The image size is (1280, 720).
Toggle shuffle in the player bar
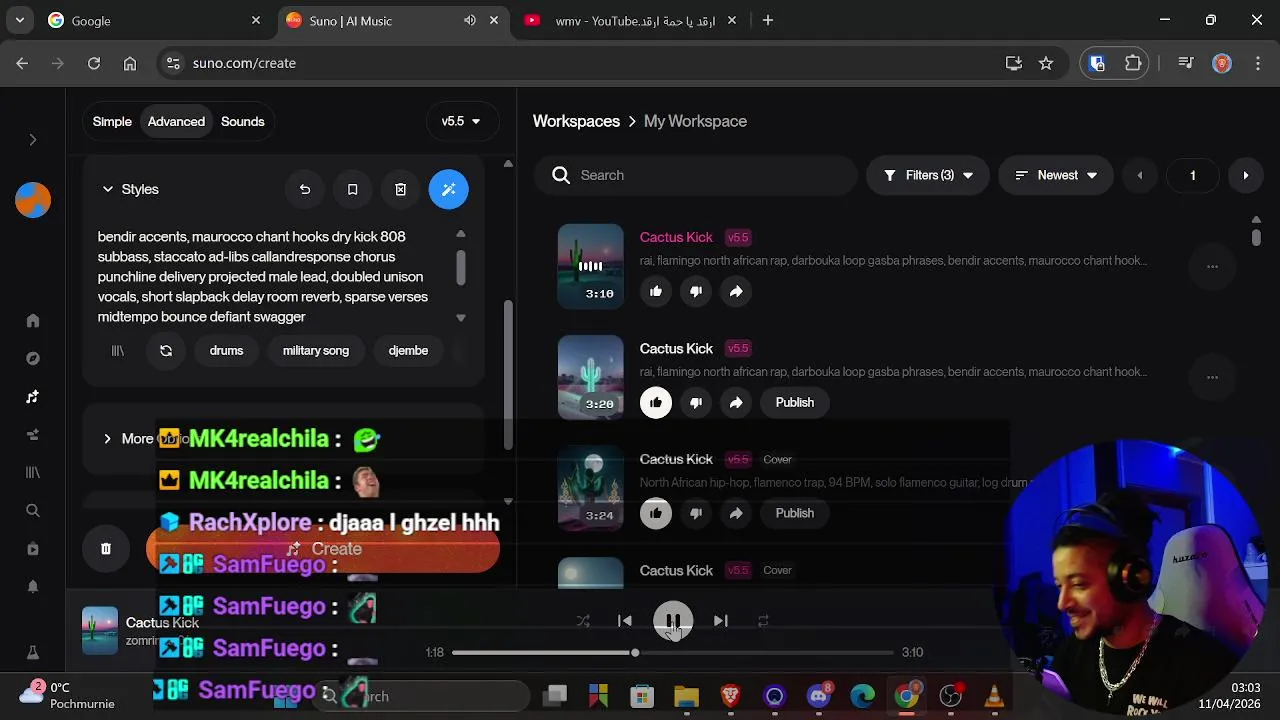(x=583, y=621)
